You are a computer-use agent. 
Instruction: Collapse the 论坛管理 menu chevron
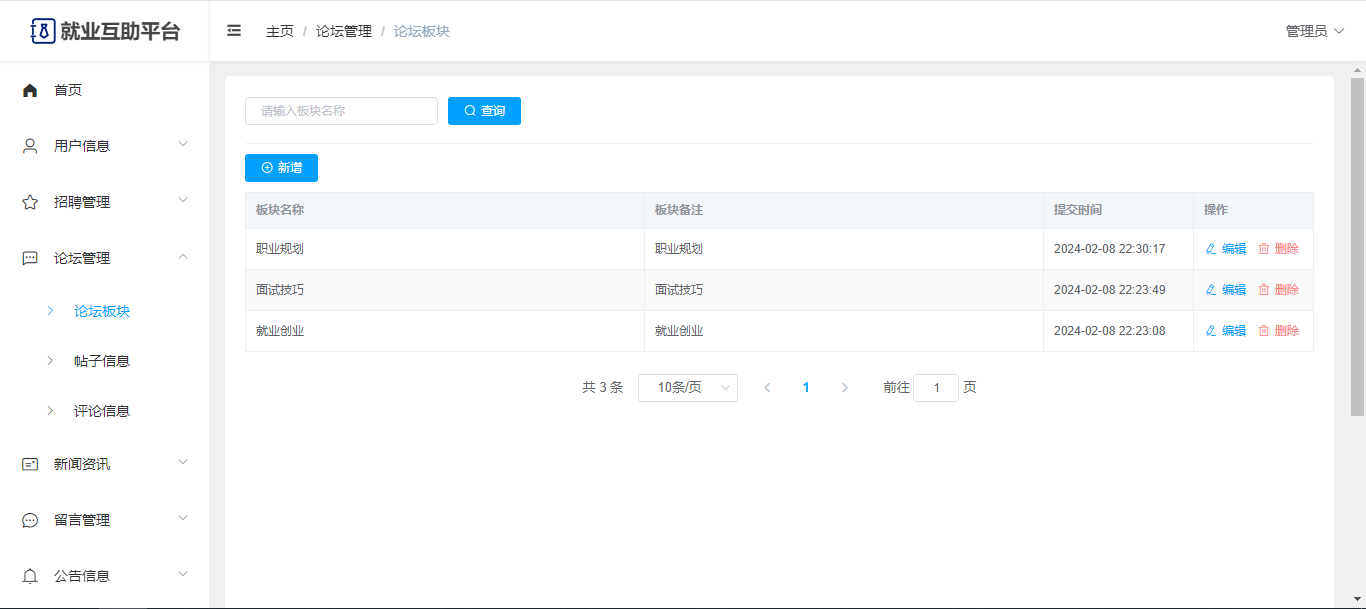point(183,257)
